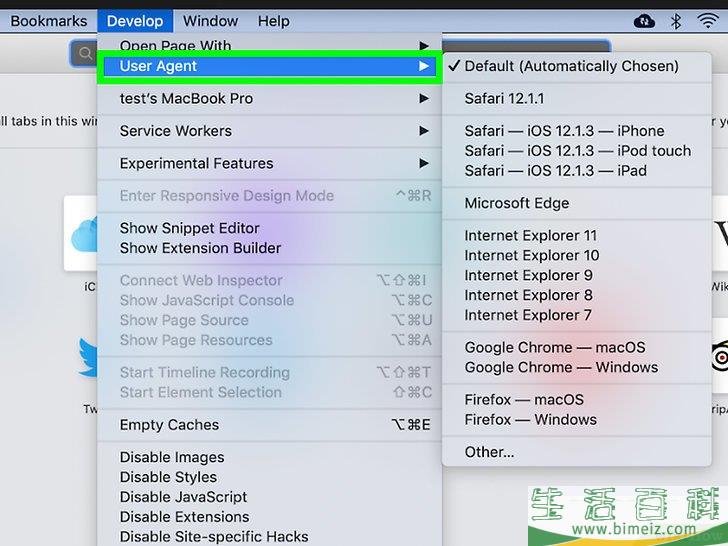Click Show Page Resources item
This screenshot has height=546, width=728.
click(269, 340)
